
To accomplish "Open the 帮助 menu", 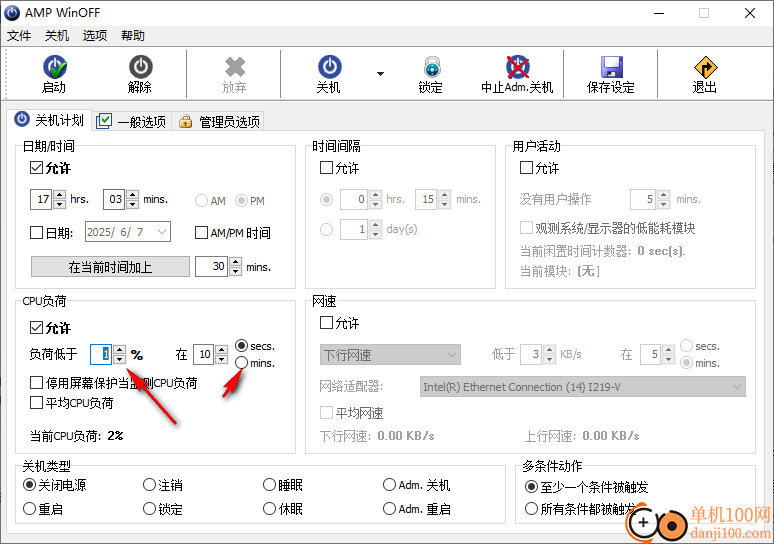I will (133, 36).
